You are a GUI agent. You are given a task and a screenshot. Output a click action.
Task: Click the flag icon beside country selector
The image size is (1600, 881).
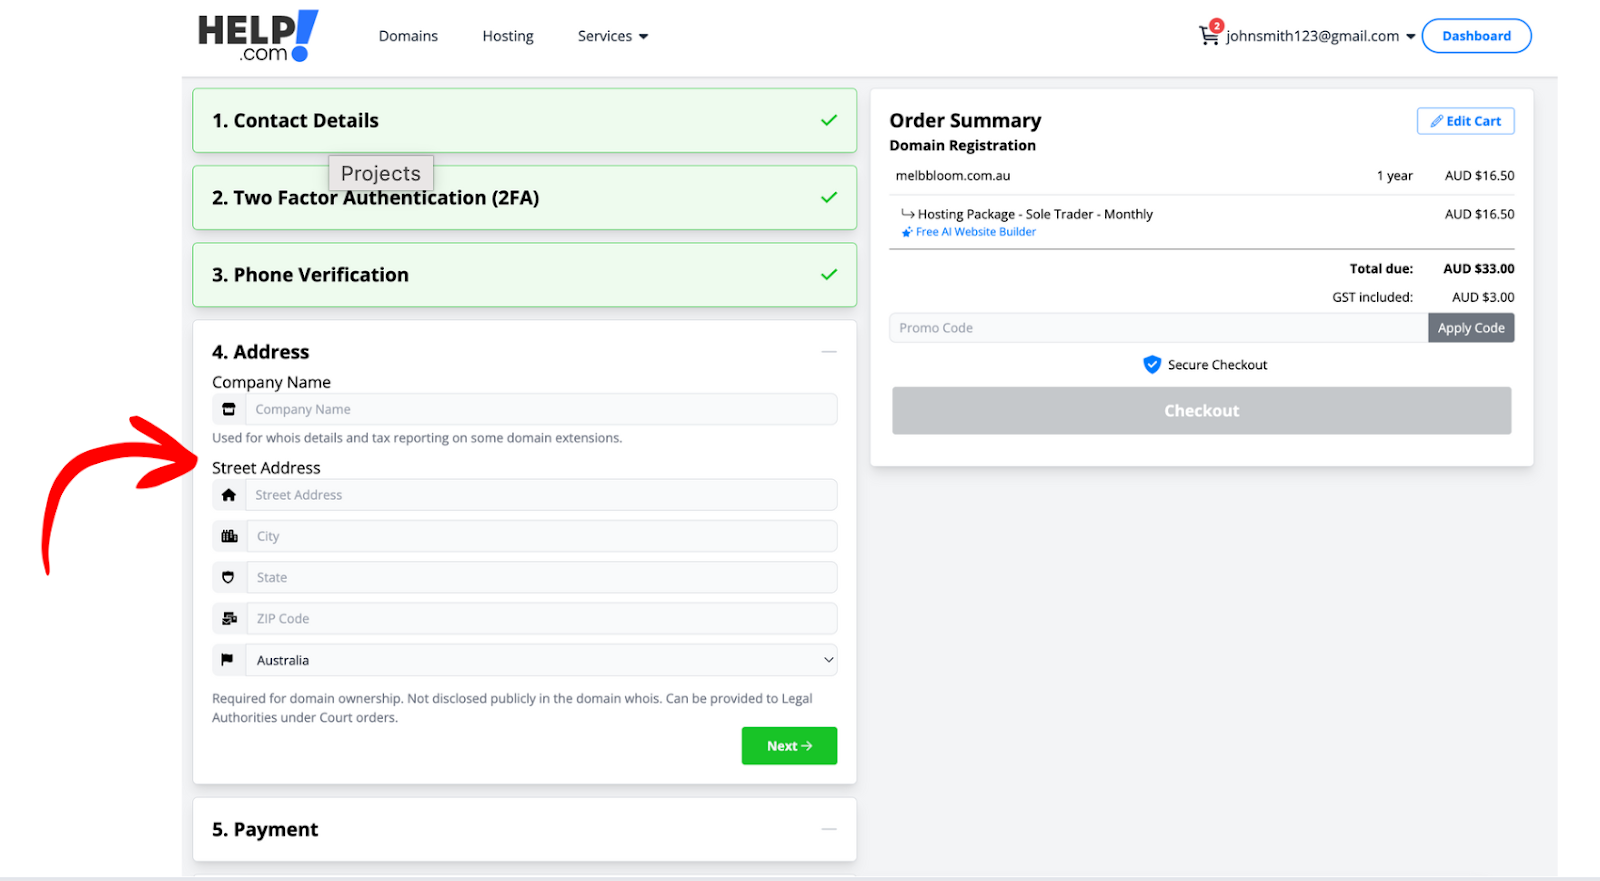pos(228,660)
